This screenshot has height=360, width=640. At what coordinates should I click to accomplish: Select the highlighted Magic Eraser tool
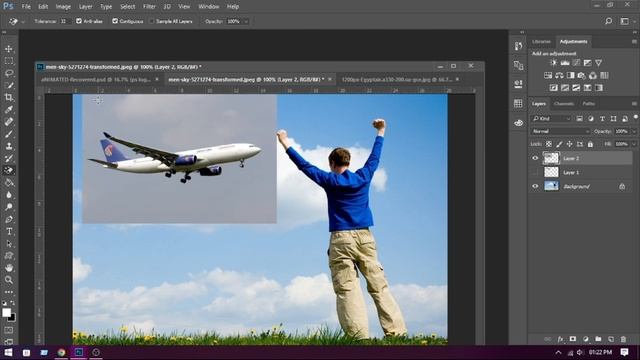9,170
